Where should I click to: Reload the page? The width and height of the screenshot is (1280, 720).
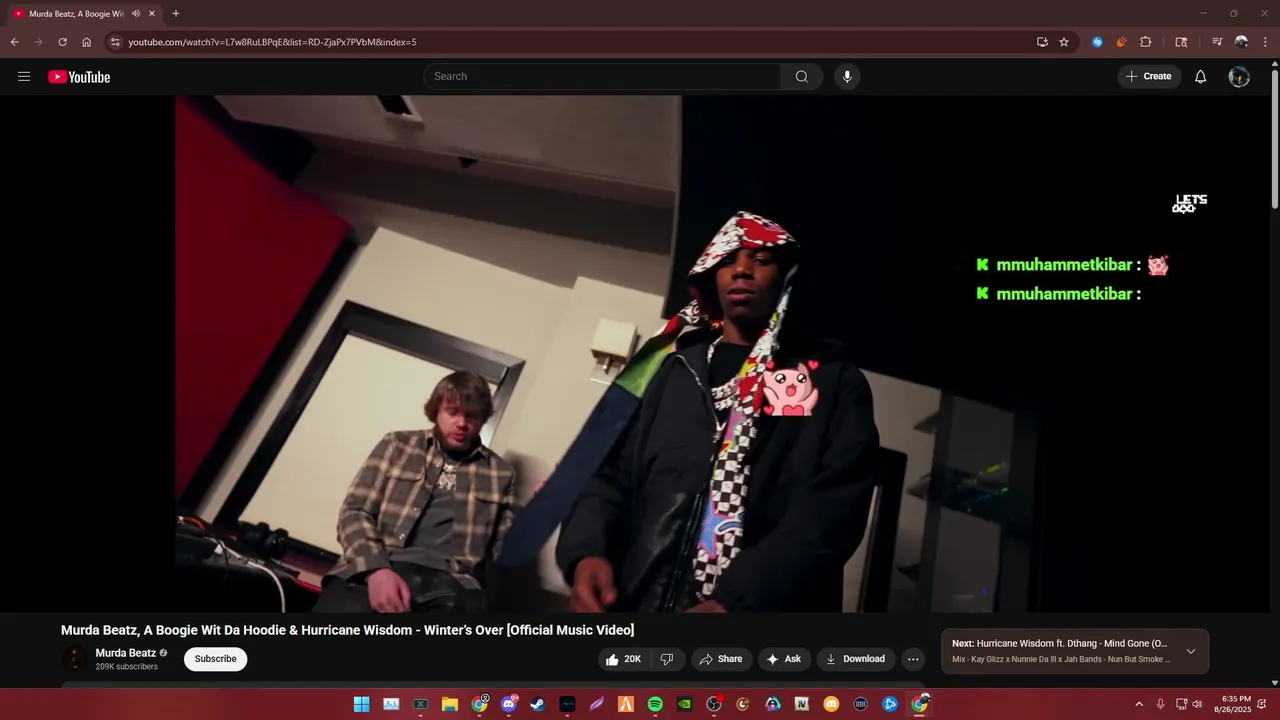pos(62,42)
